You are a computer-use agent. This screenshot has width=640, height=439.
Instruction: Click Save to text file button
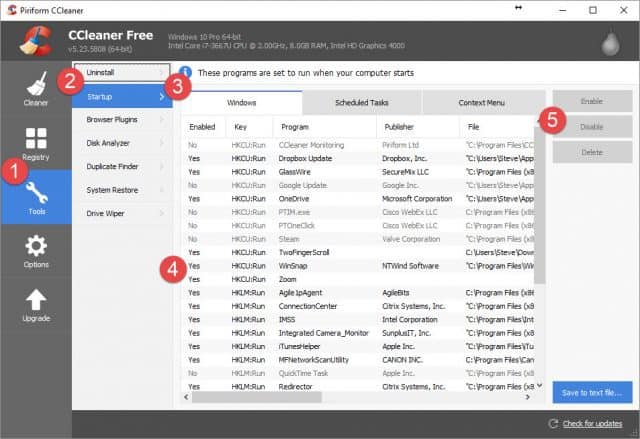tap(592, 392)
